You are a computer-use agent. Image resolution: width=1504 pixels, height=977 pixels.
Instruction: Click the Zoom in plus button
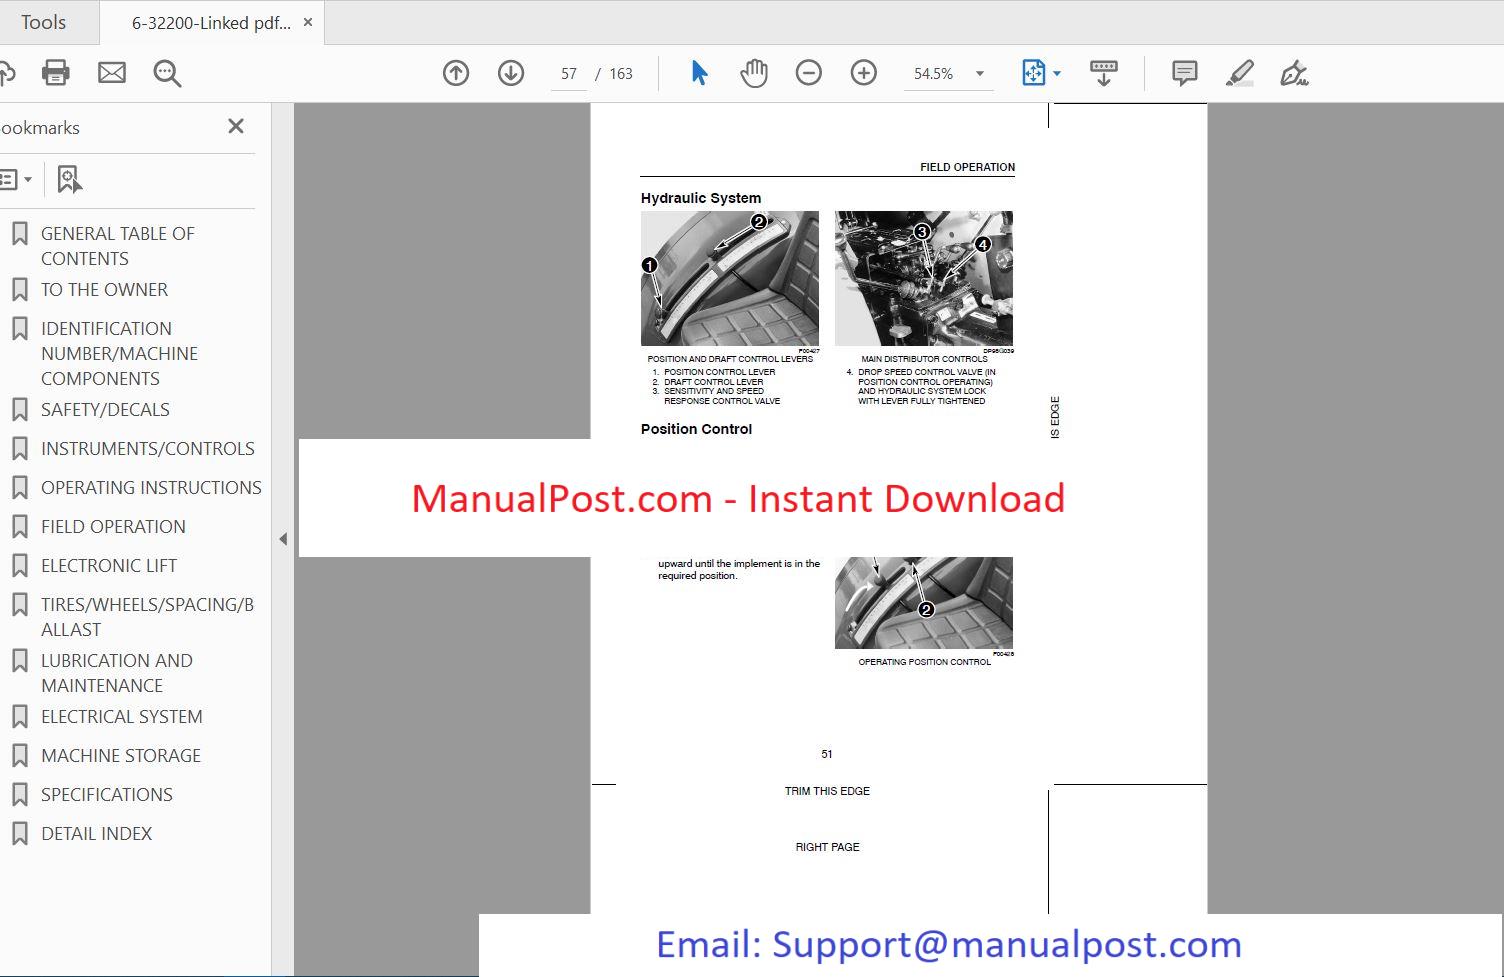click(x=864, y=73)
